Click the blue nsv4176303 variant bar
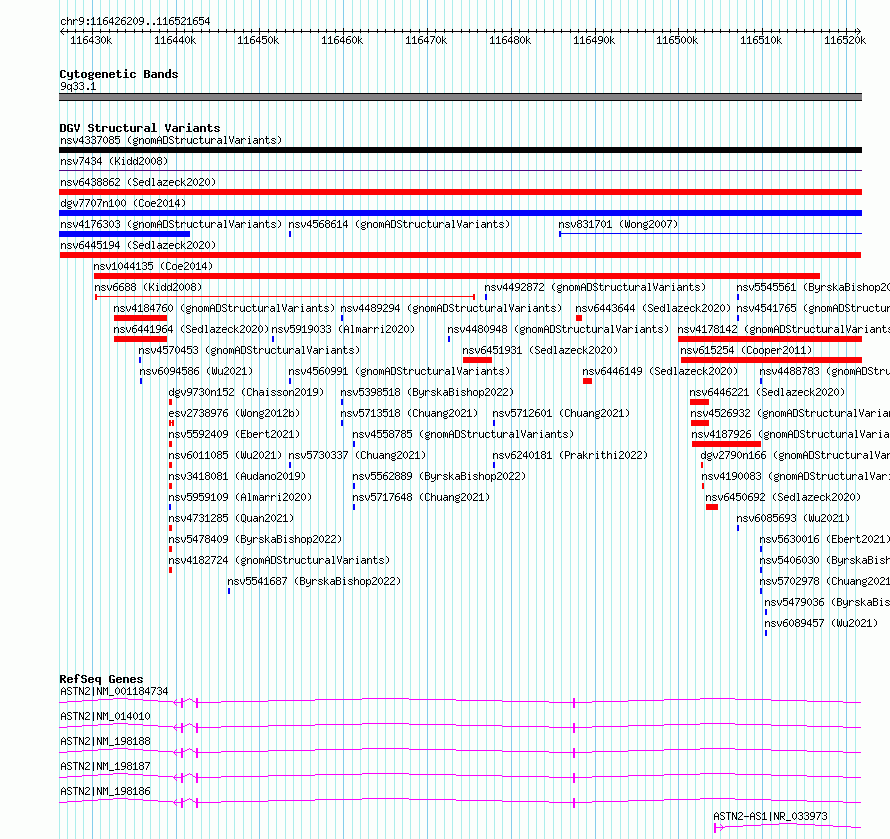The width and height of the screenshot is (890, 839). tap(124, 234)
